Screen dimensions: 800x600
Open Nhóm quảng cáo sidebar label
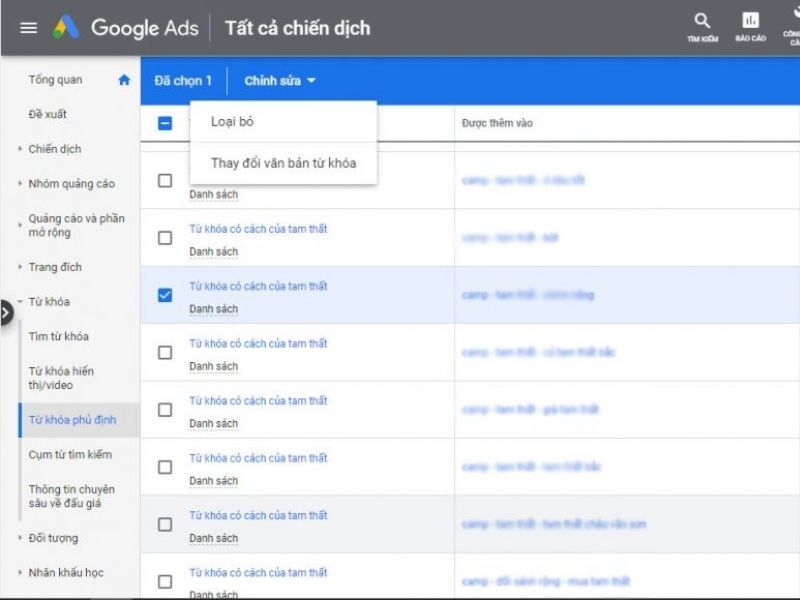(x=71, y=184)
